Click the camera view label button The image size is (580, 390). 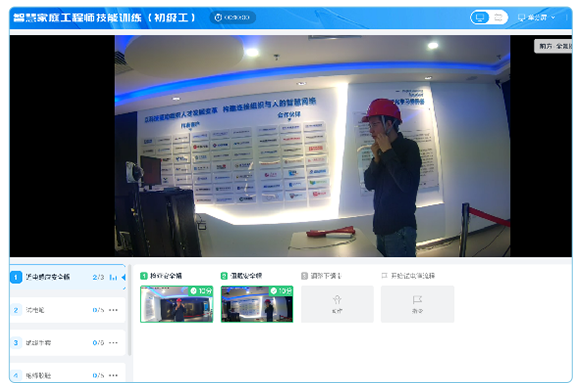click(553, 46)
